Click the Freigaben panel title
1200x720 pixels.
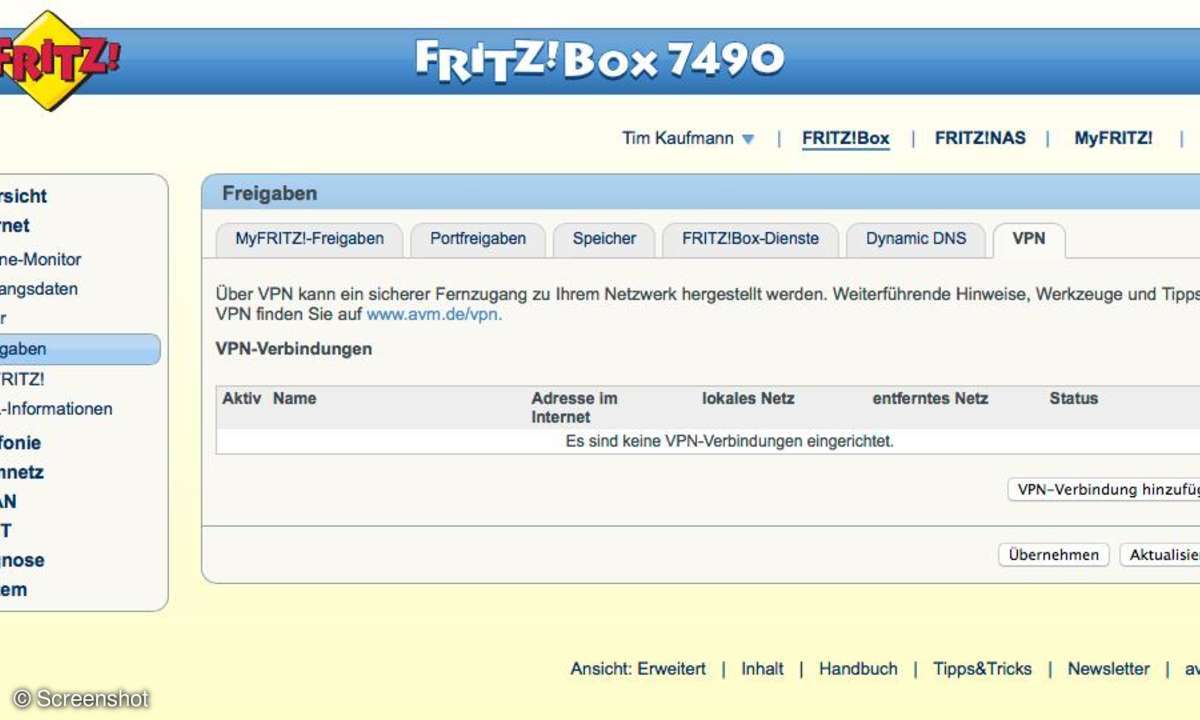pos(269,193)
